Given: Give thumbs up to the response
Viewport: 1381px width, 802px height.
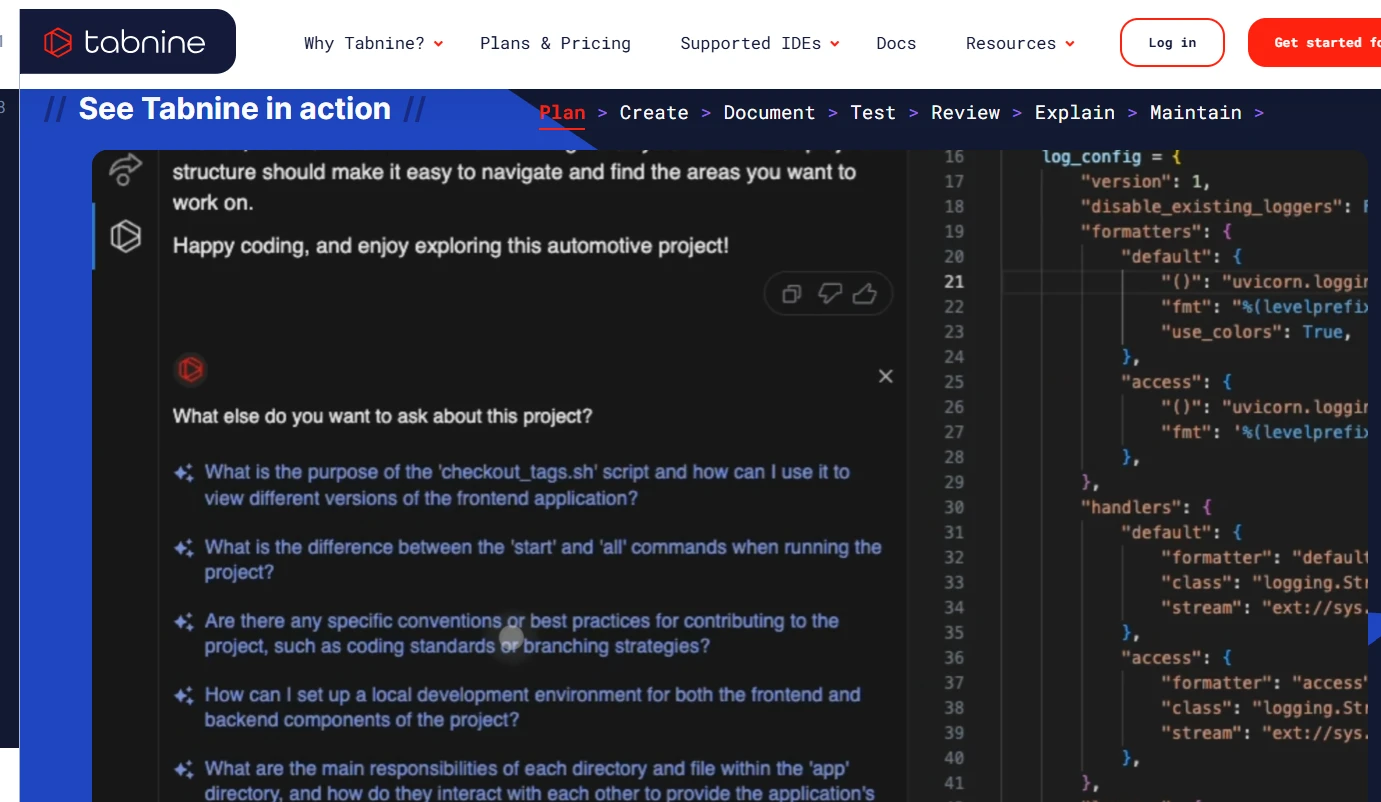Looking at the screenshot, I should 865,294.
